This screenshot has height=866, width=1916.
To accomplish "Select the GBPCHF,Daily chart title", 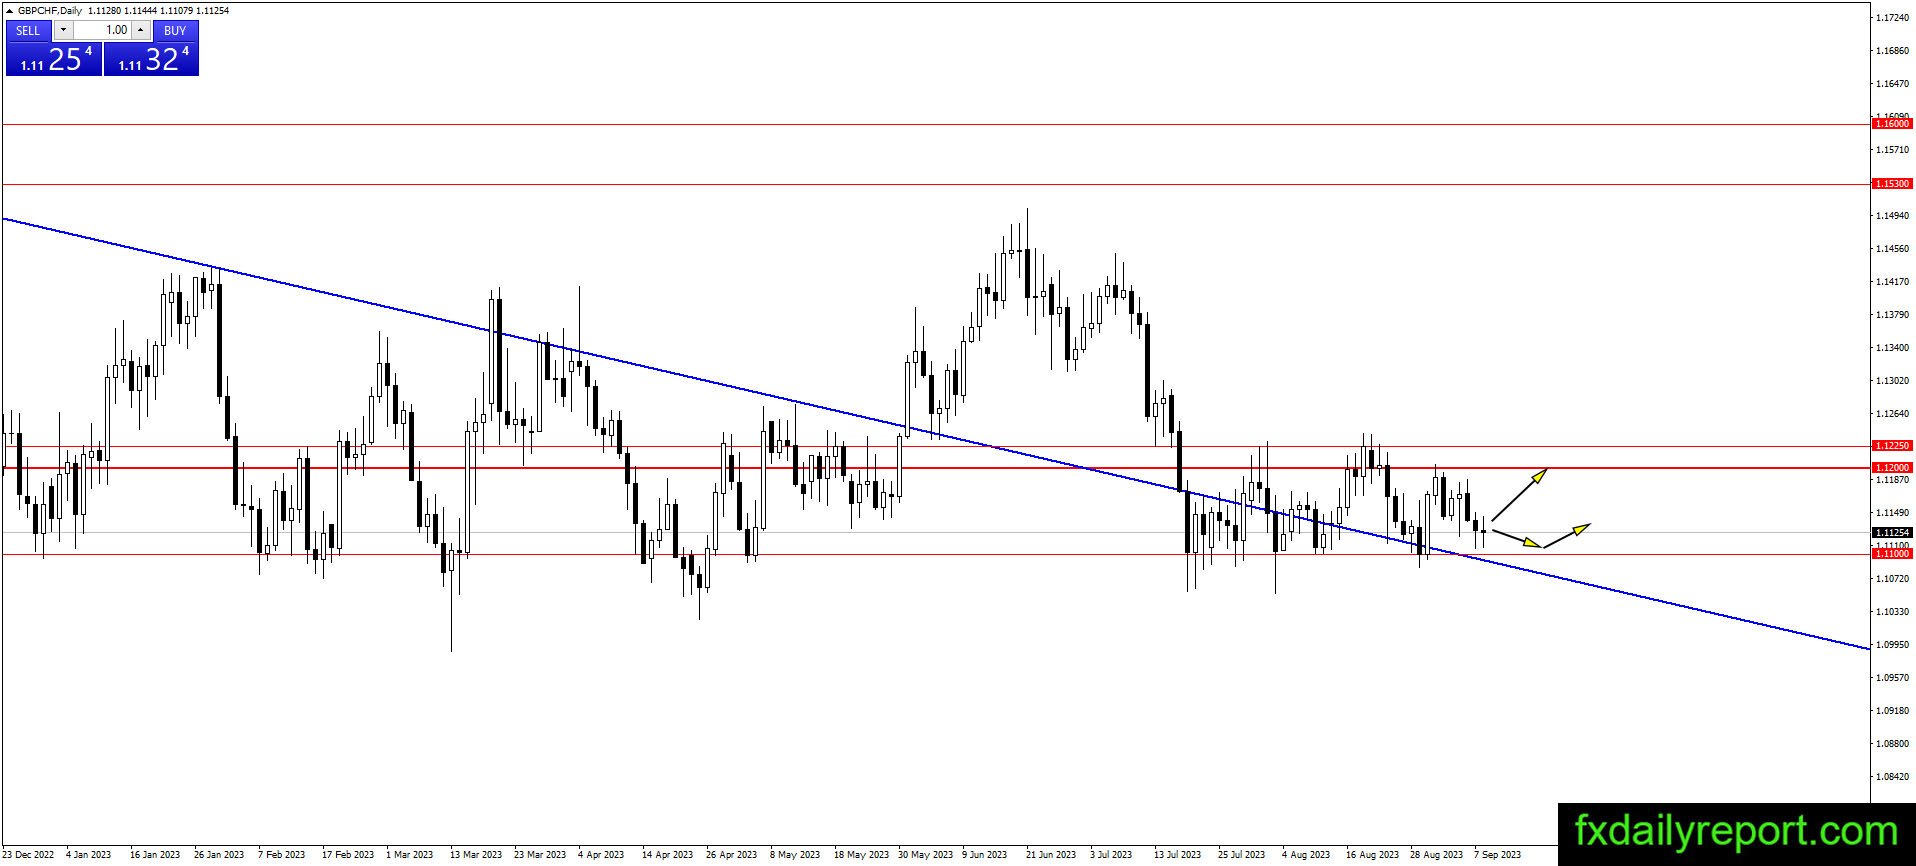I will [51, 11].
